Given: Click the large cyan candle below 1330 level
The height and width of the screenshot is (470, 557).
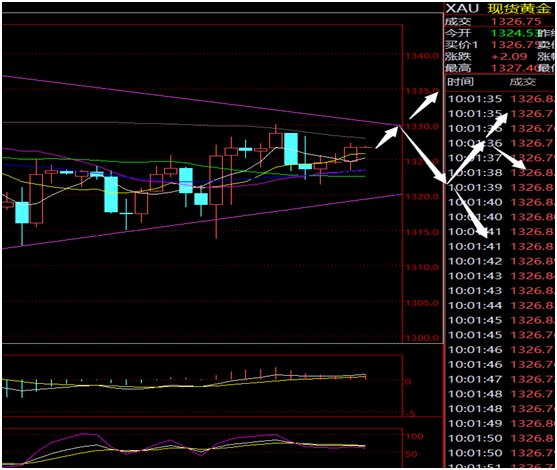Looking at the screenshot, I should coord(291,148).
